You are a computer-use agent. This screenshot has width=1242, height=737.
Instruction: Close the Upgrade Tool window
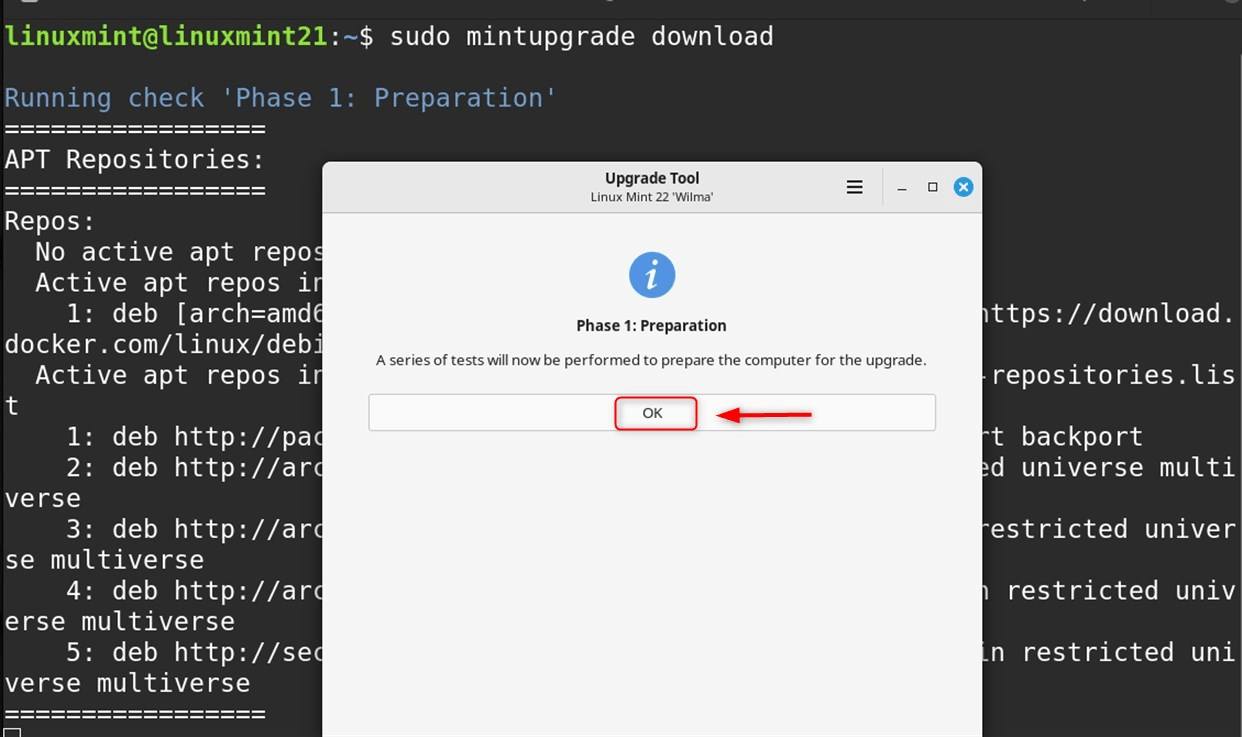pos(963,187)
